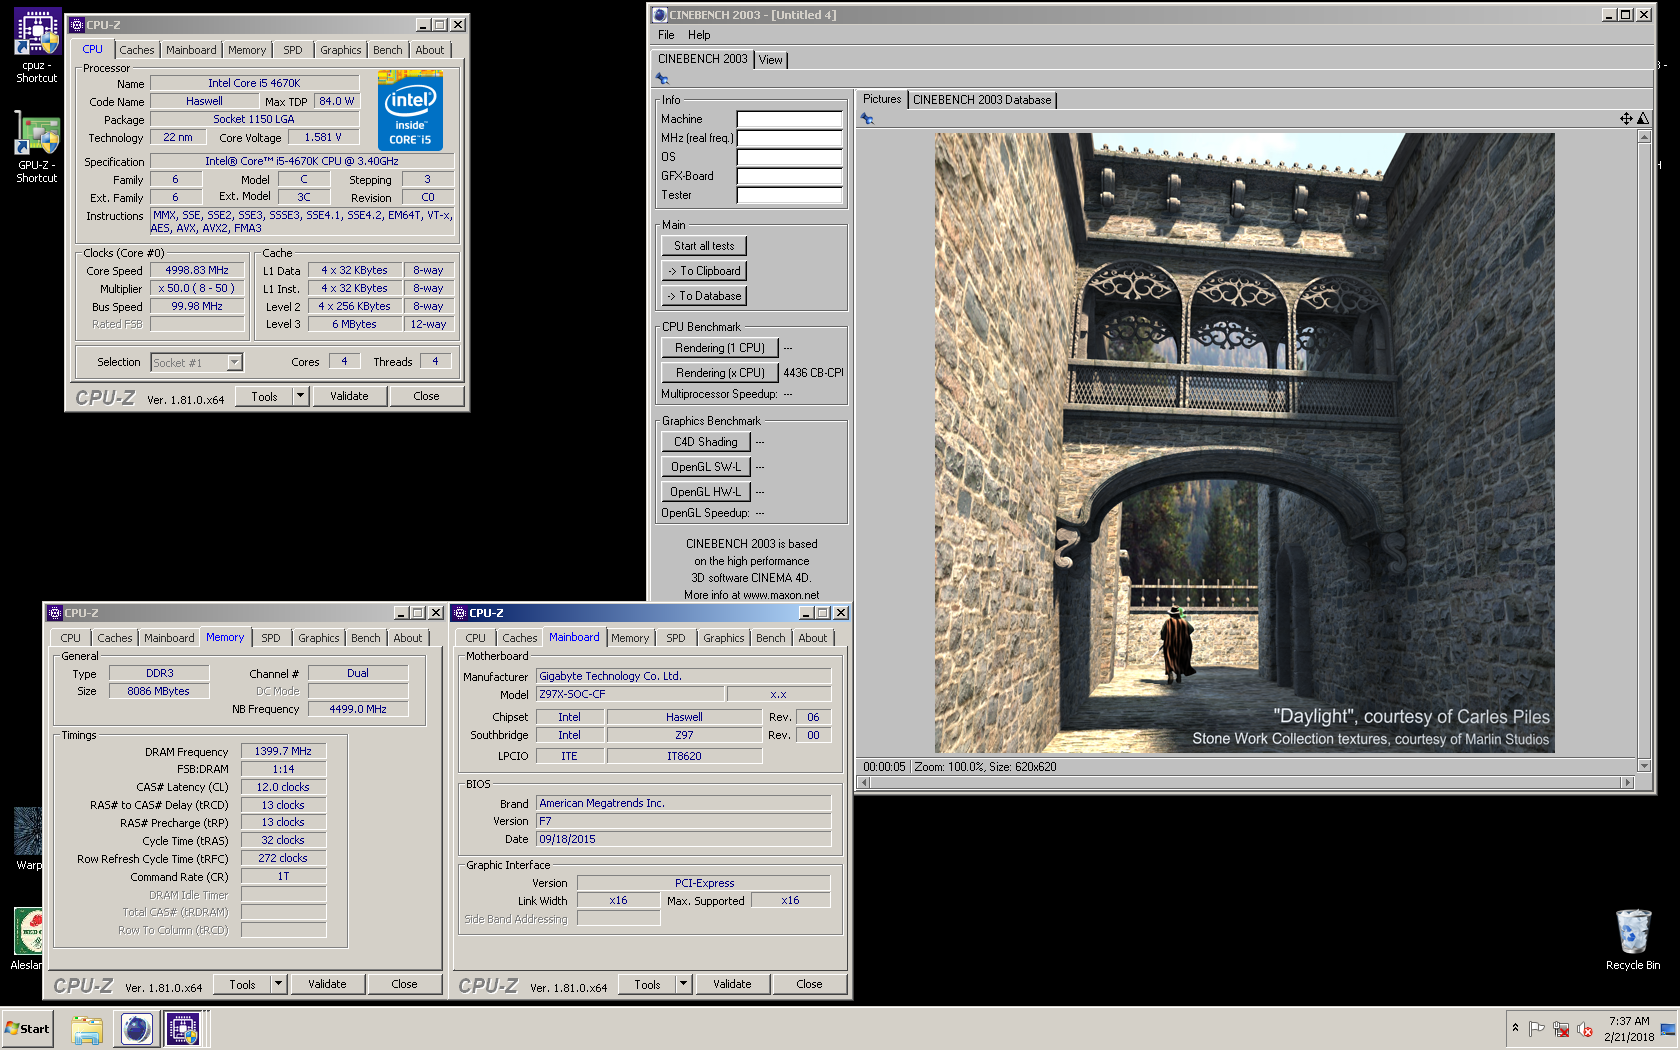Click into the Tester input field

[789, 195]
